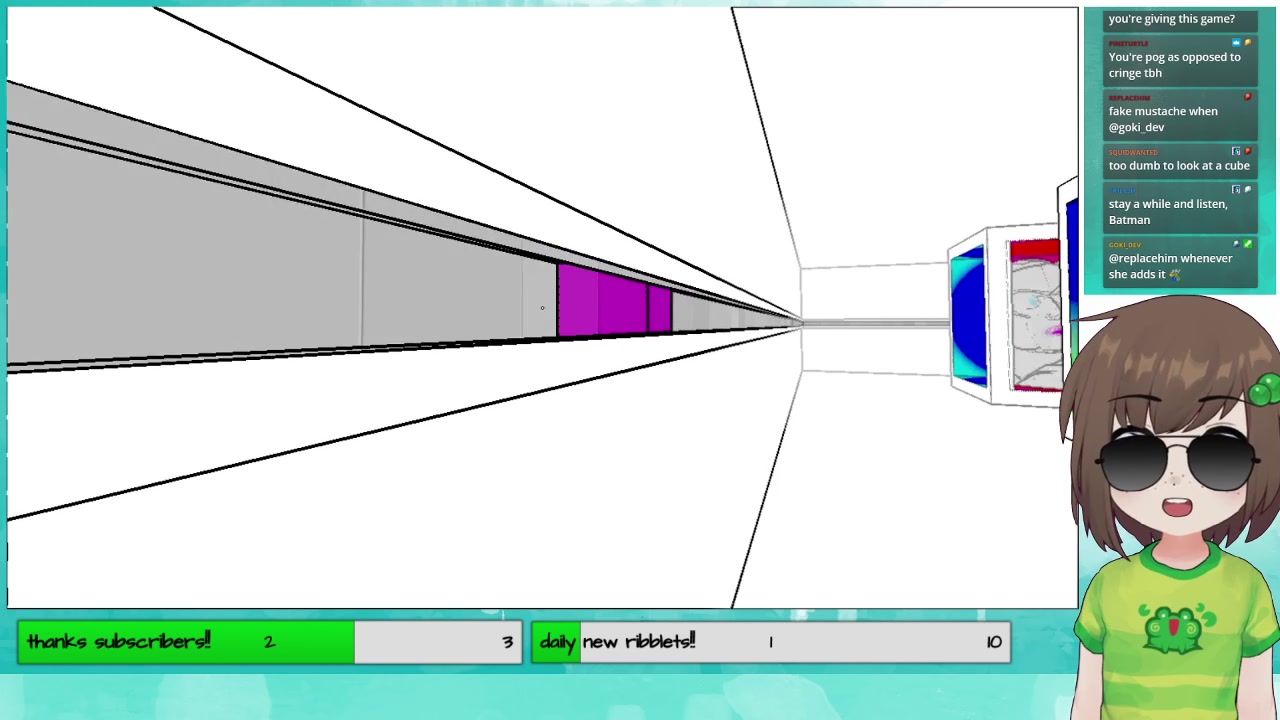Click the 'thanks subscribers!!' progress bar
The image size is (1280, 720).
point(269,642)
